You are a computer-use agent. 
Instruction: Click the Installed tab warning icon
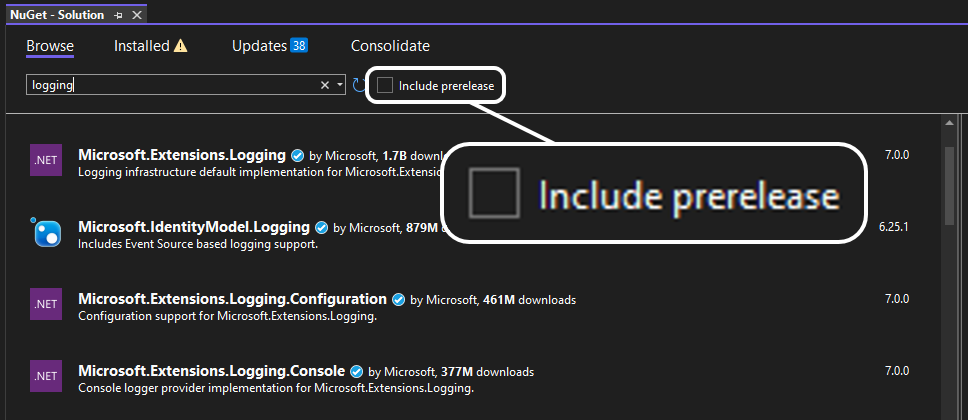[180, 46]
